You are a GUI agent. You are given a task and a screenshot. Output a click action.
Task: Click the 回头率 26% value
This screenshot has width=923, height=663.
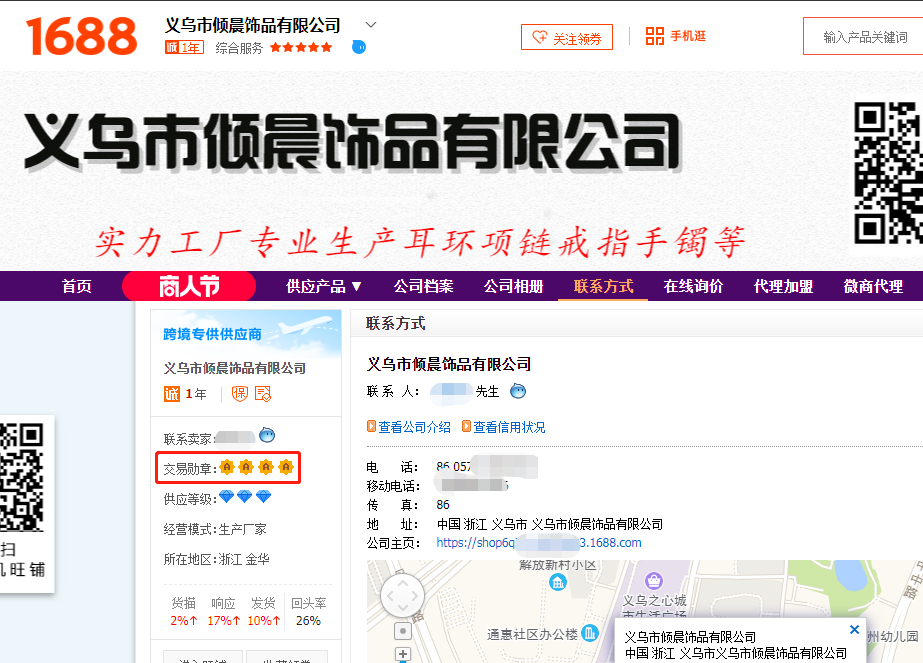[x=308, y=621]
